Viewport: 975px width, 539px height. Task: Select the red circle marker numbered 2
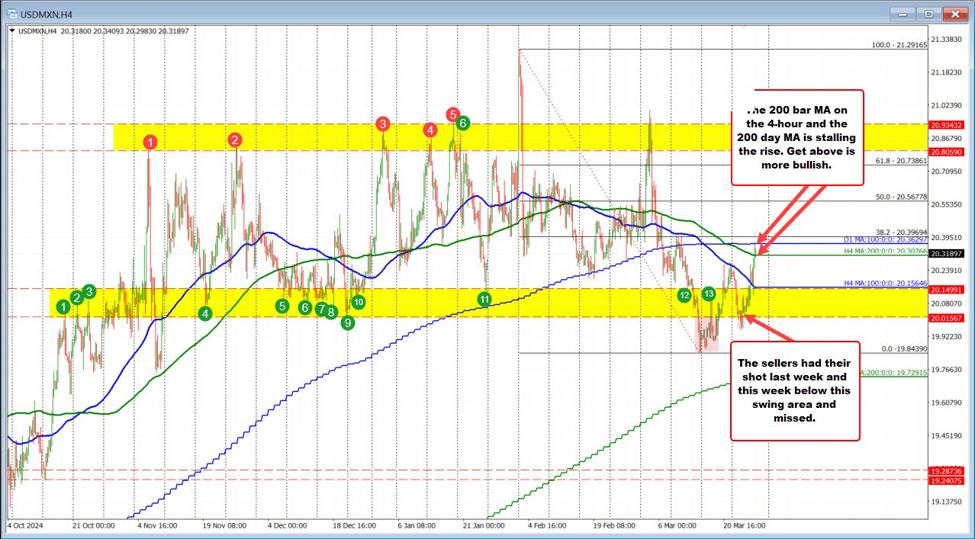[x=234, y=140]
